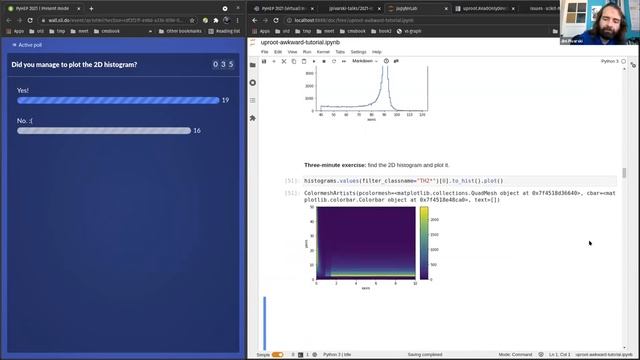Click the notebook vertical scrollbar thumb

(x=624, y=173)
